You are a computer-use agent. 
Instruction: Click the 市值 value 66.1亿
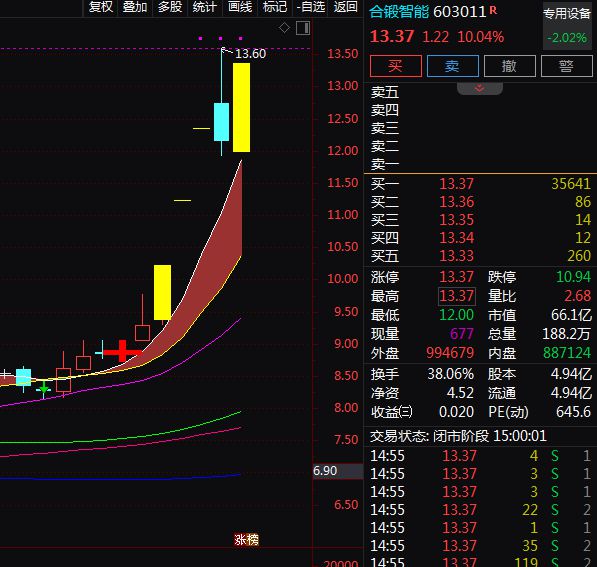571,315
